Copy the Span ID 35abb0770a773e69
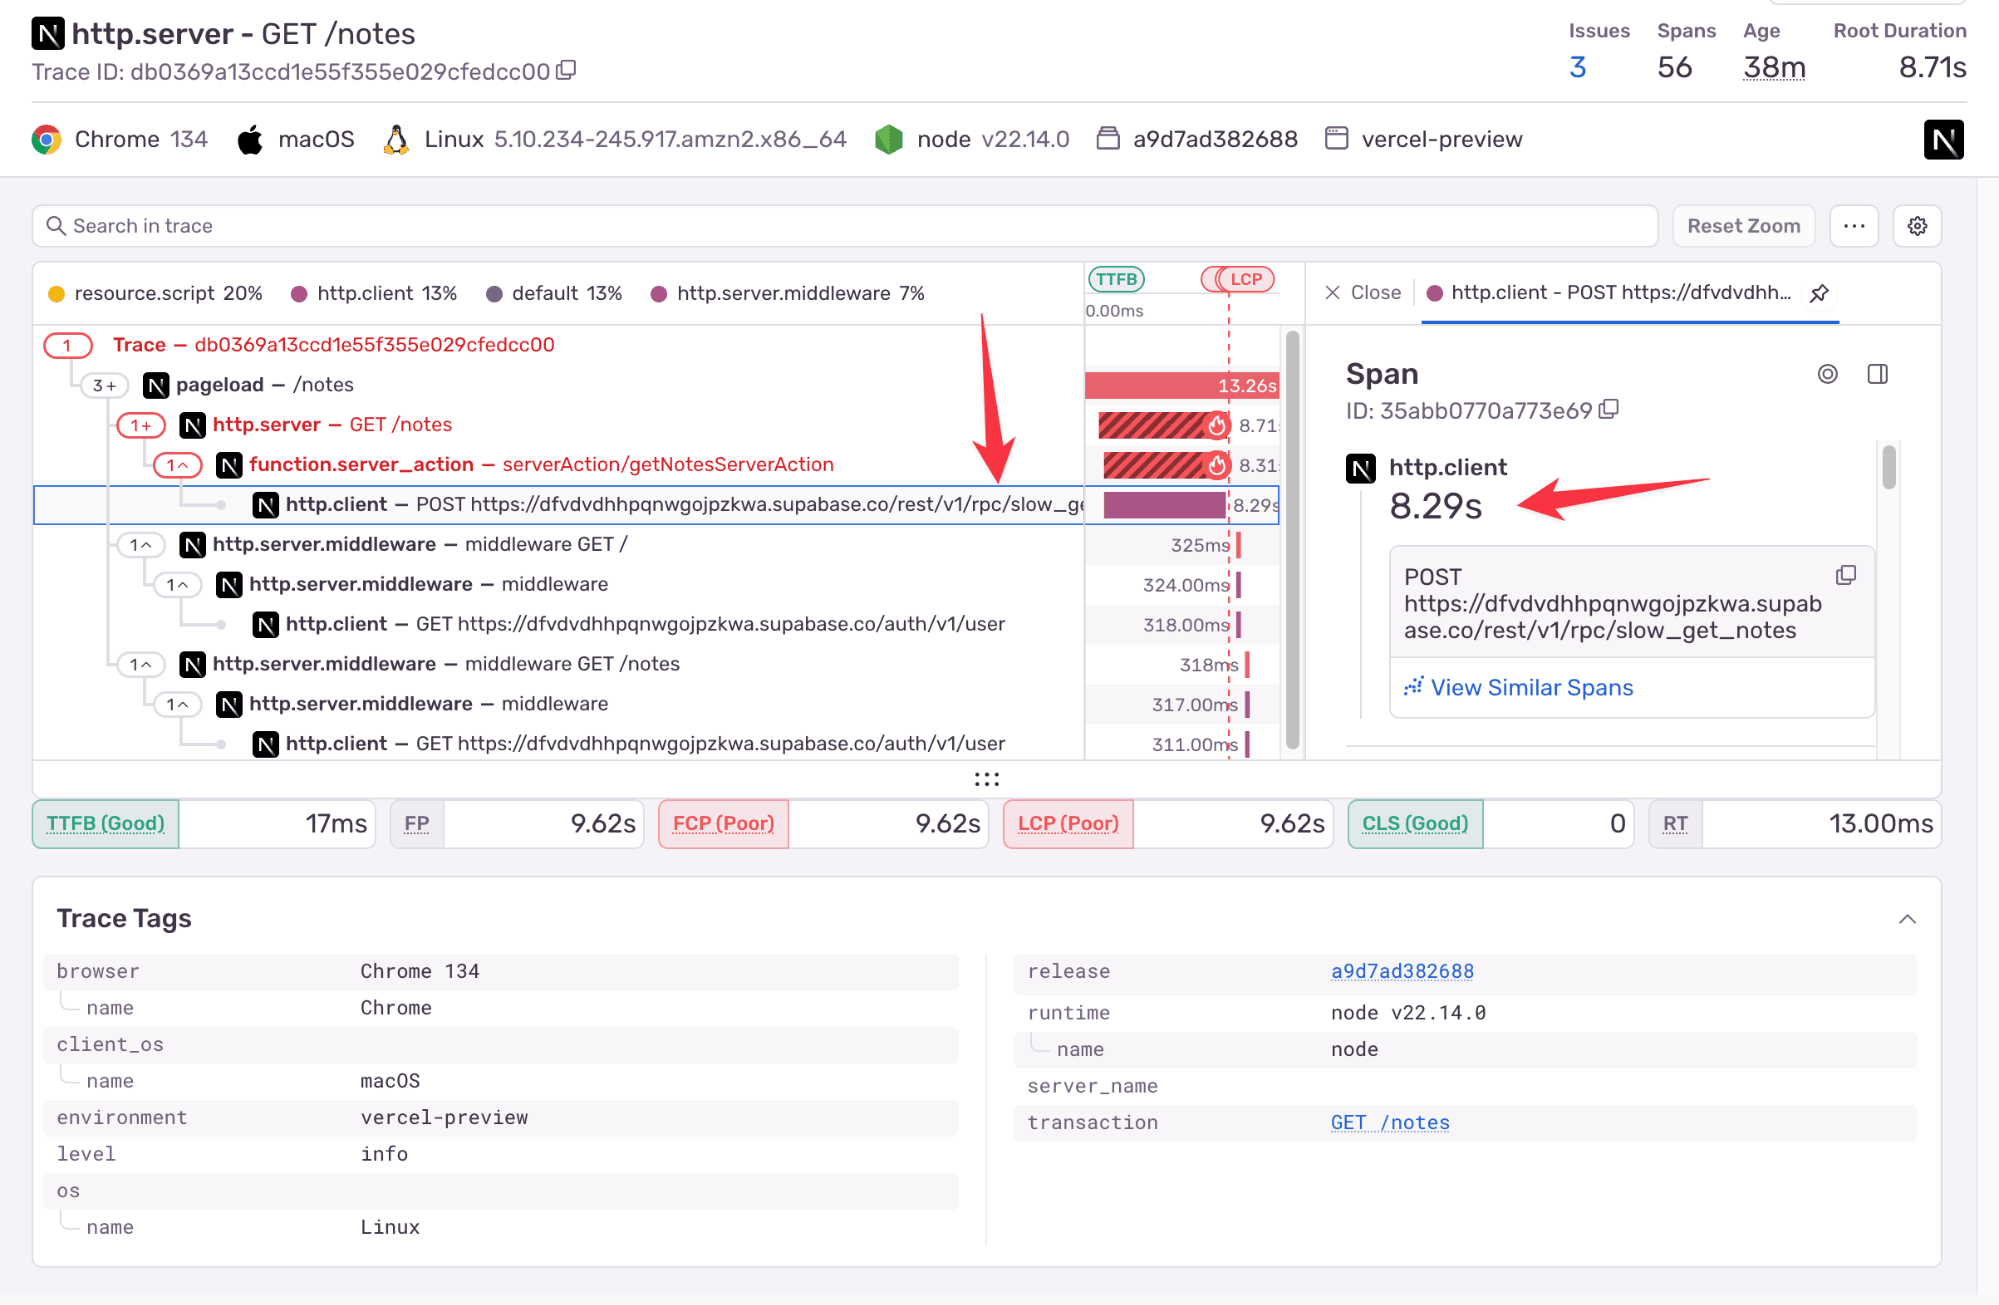The width and height of the screenshot is (1999, 1305). [x=1609, y=410]
